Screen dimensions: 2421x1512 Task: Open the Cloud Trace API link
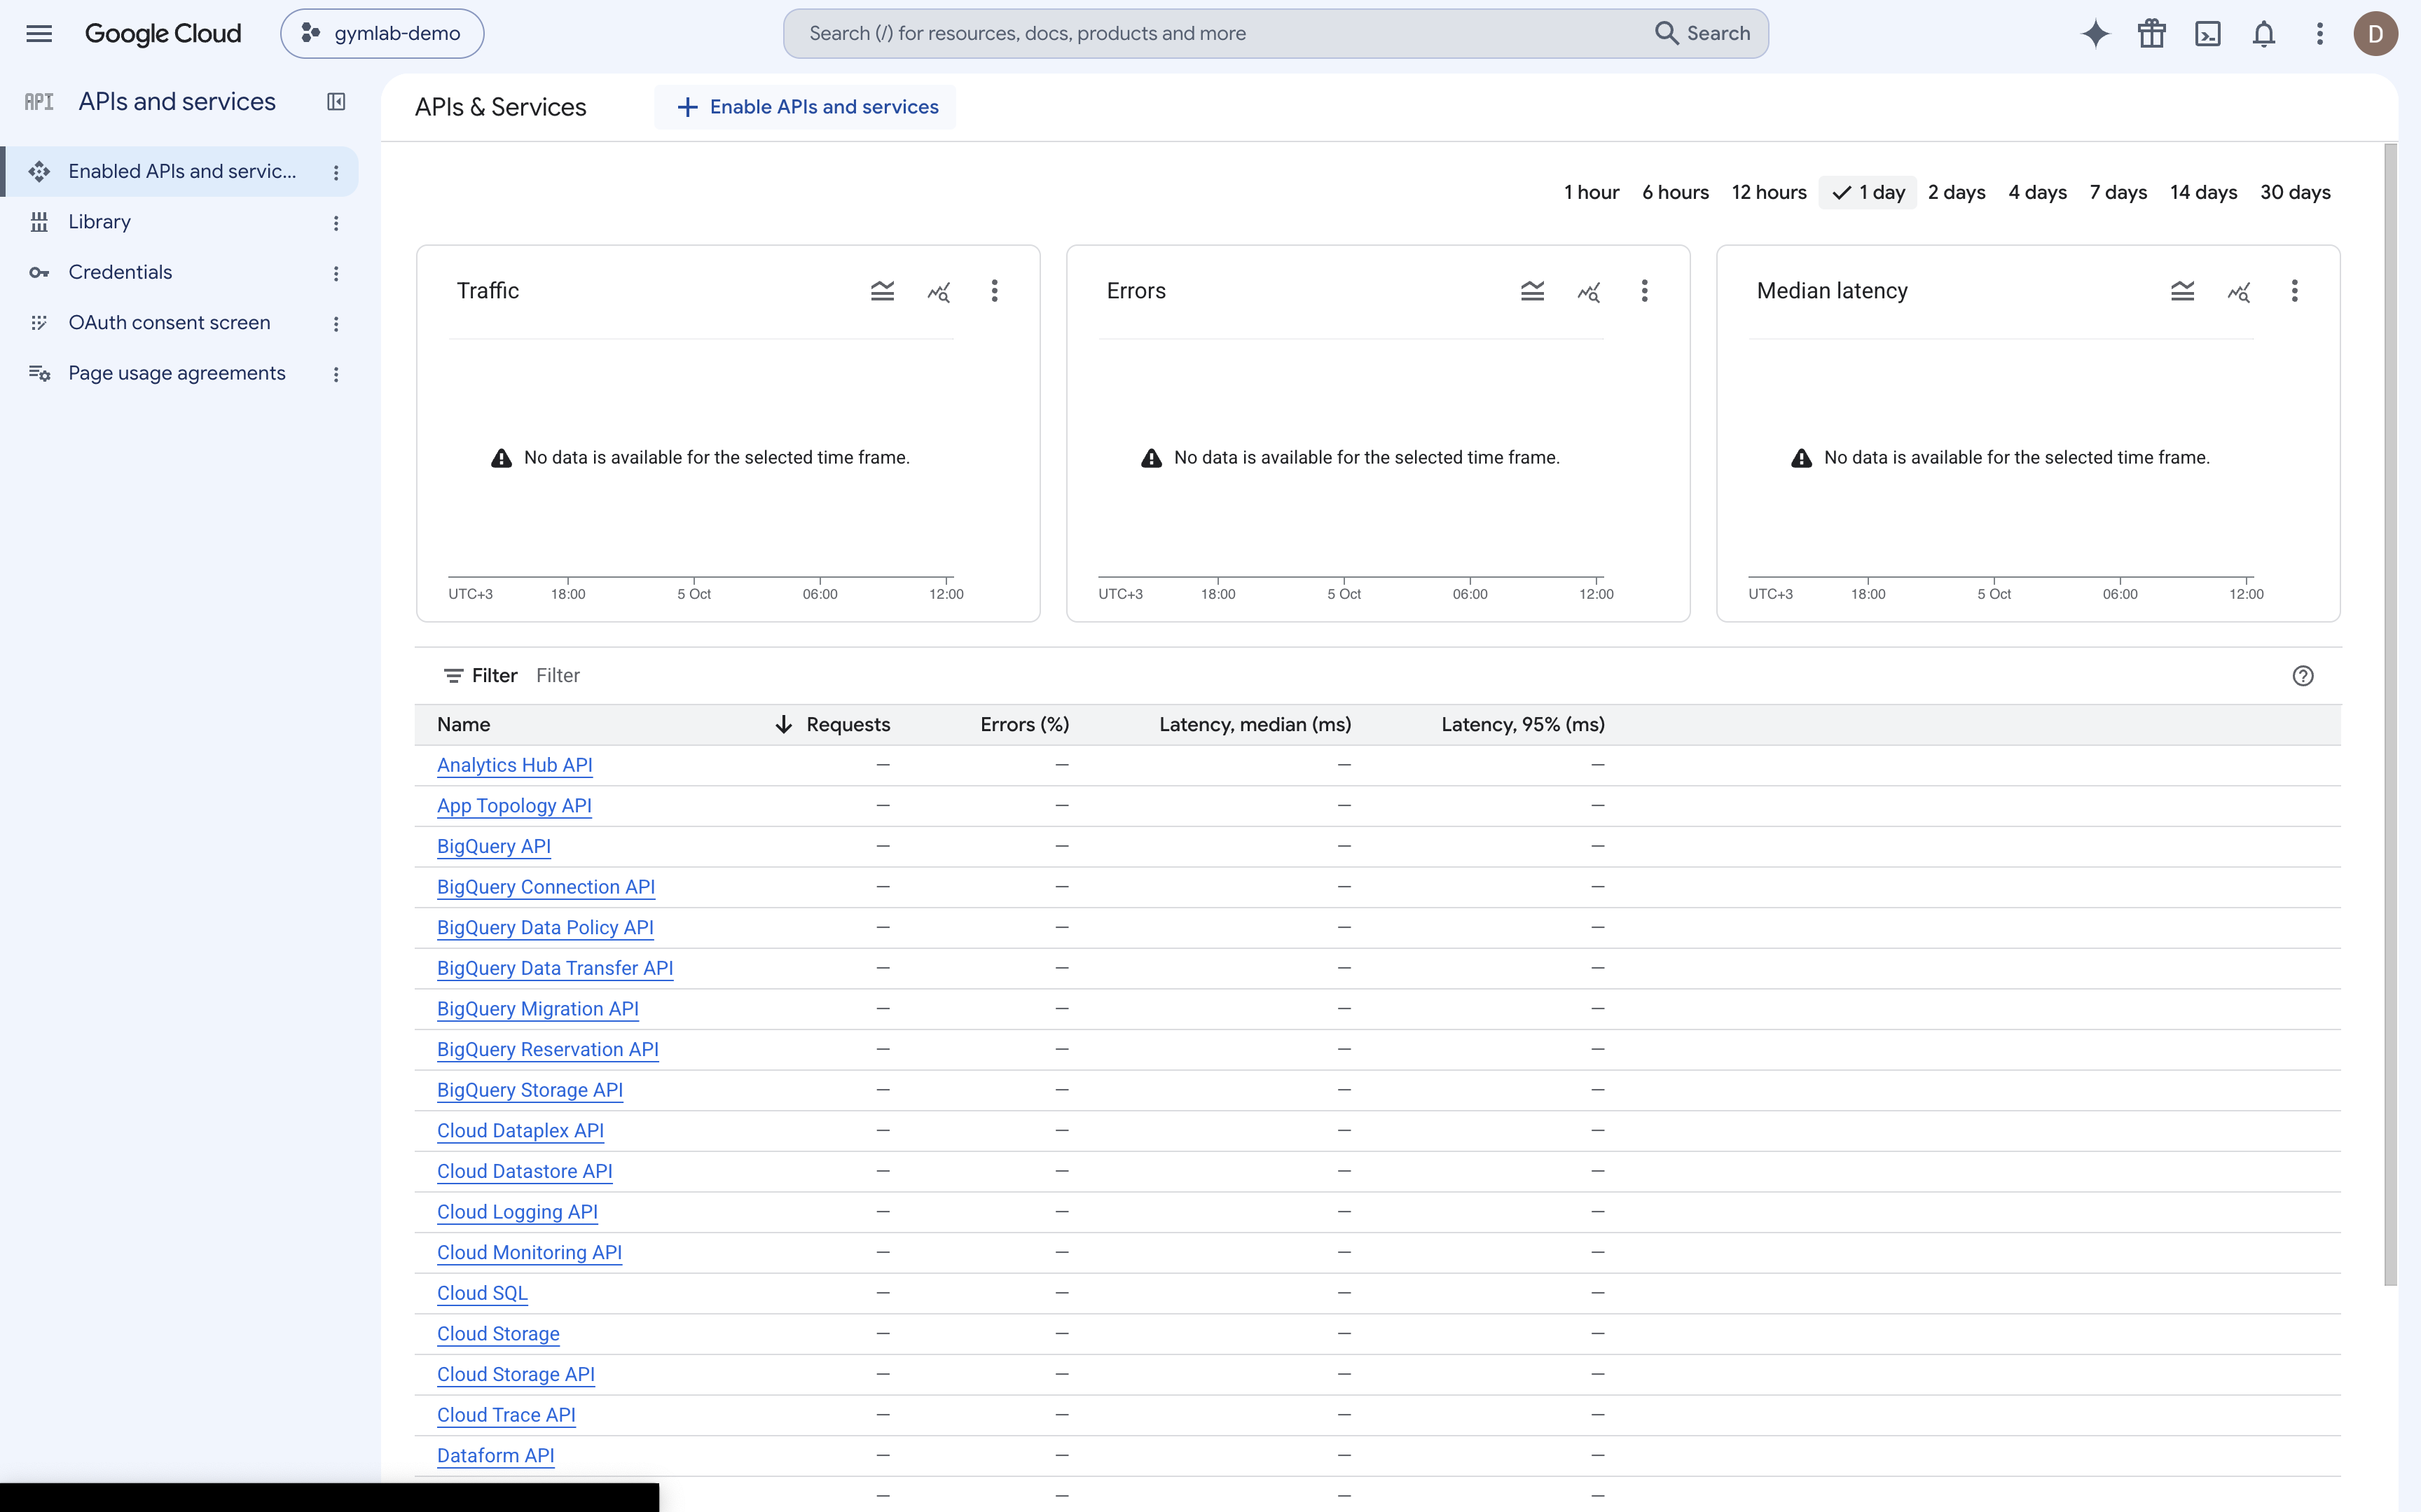[506, 1415]
